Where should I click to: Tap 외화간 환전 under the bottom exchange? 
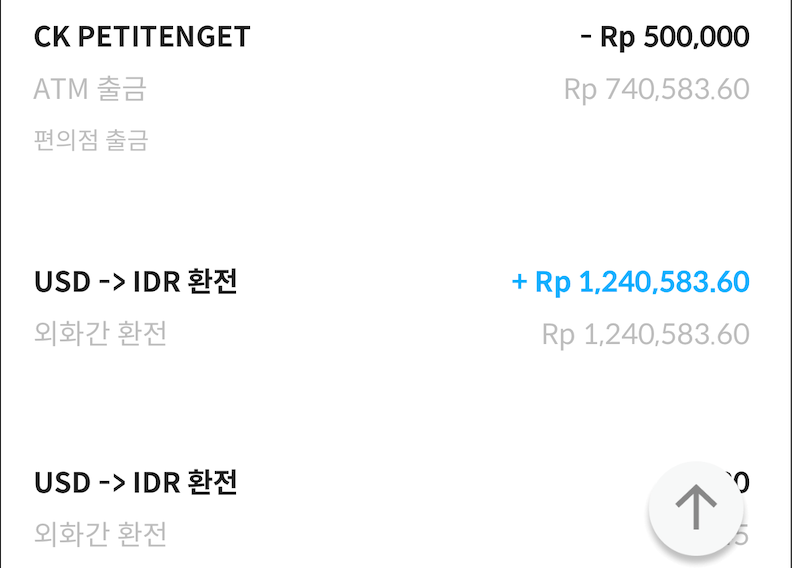pyautogui.click(x=100, y=534)
